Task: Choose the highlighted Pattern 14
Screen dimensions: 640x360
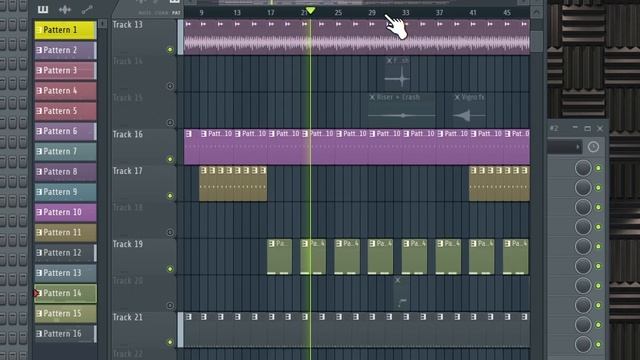Action: pos(65,293)
